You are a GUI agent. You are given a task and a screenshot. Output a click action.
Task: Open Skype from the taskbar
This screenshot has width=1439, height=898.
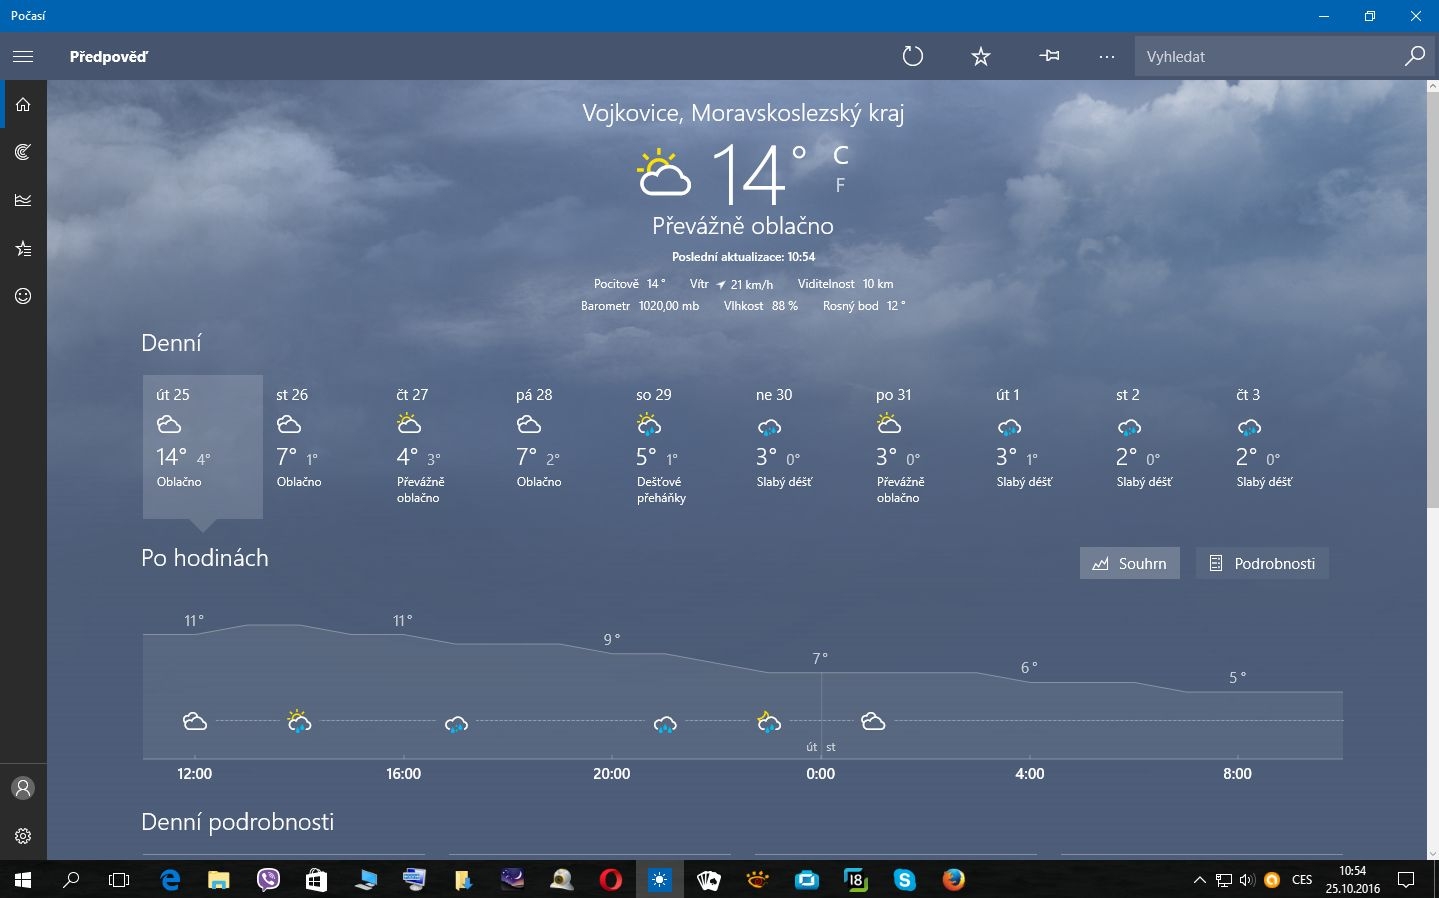(x=905, y=880)
